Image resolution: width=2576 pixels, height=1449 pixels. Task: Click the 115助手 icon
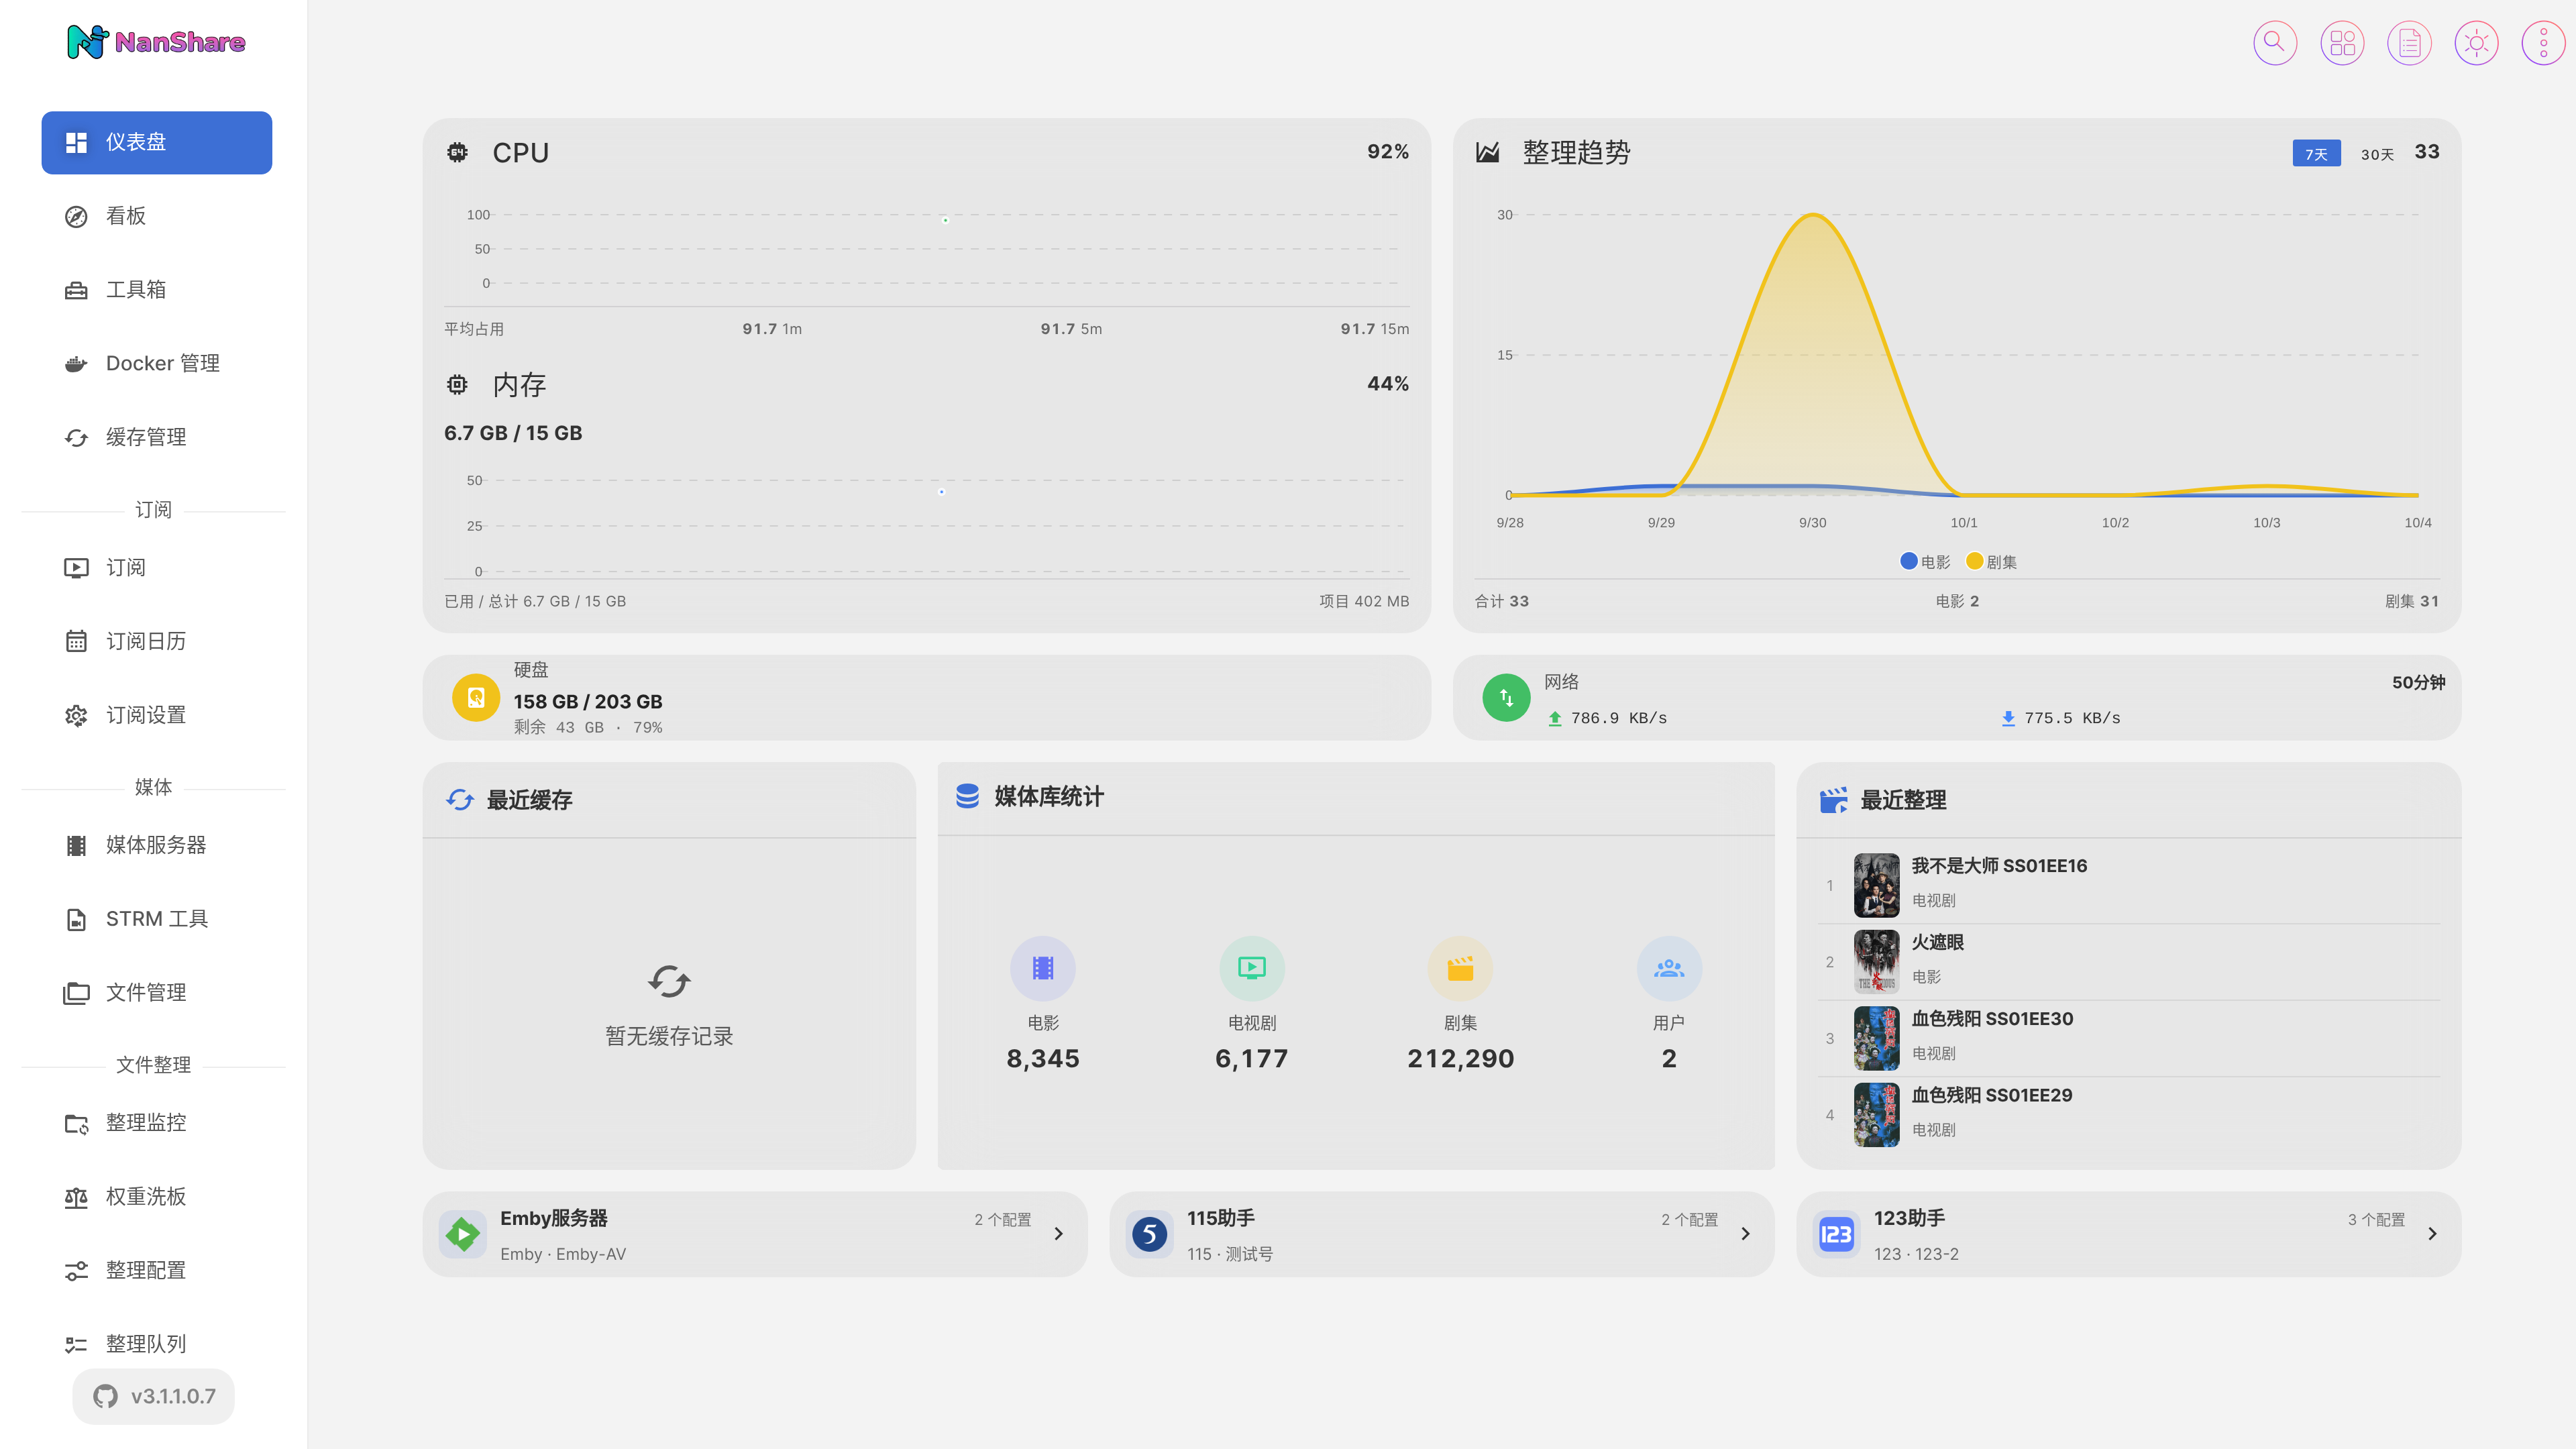[x=1149, y=1234]
